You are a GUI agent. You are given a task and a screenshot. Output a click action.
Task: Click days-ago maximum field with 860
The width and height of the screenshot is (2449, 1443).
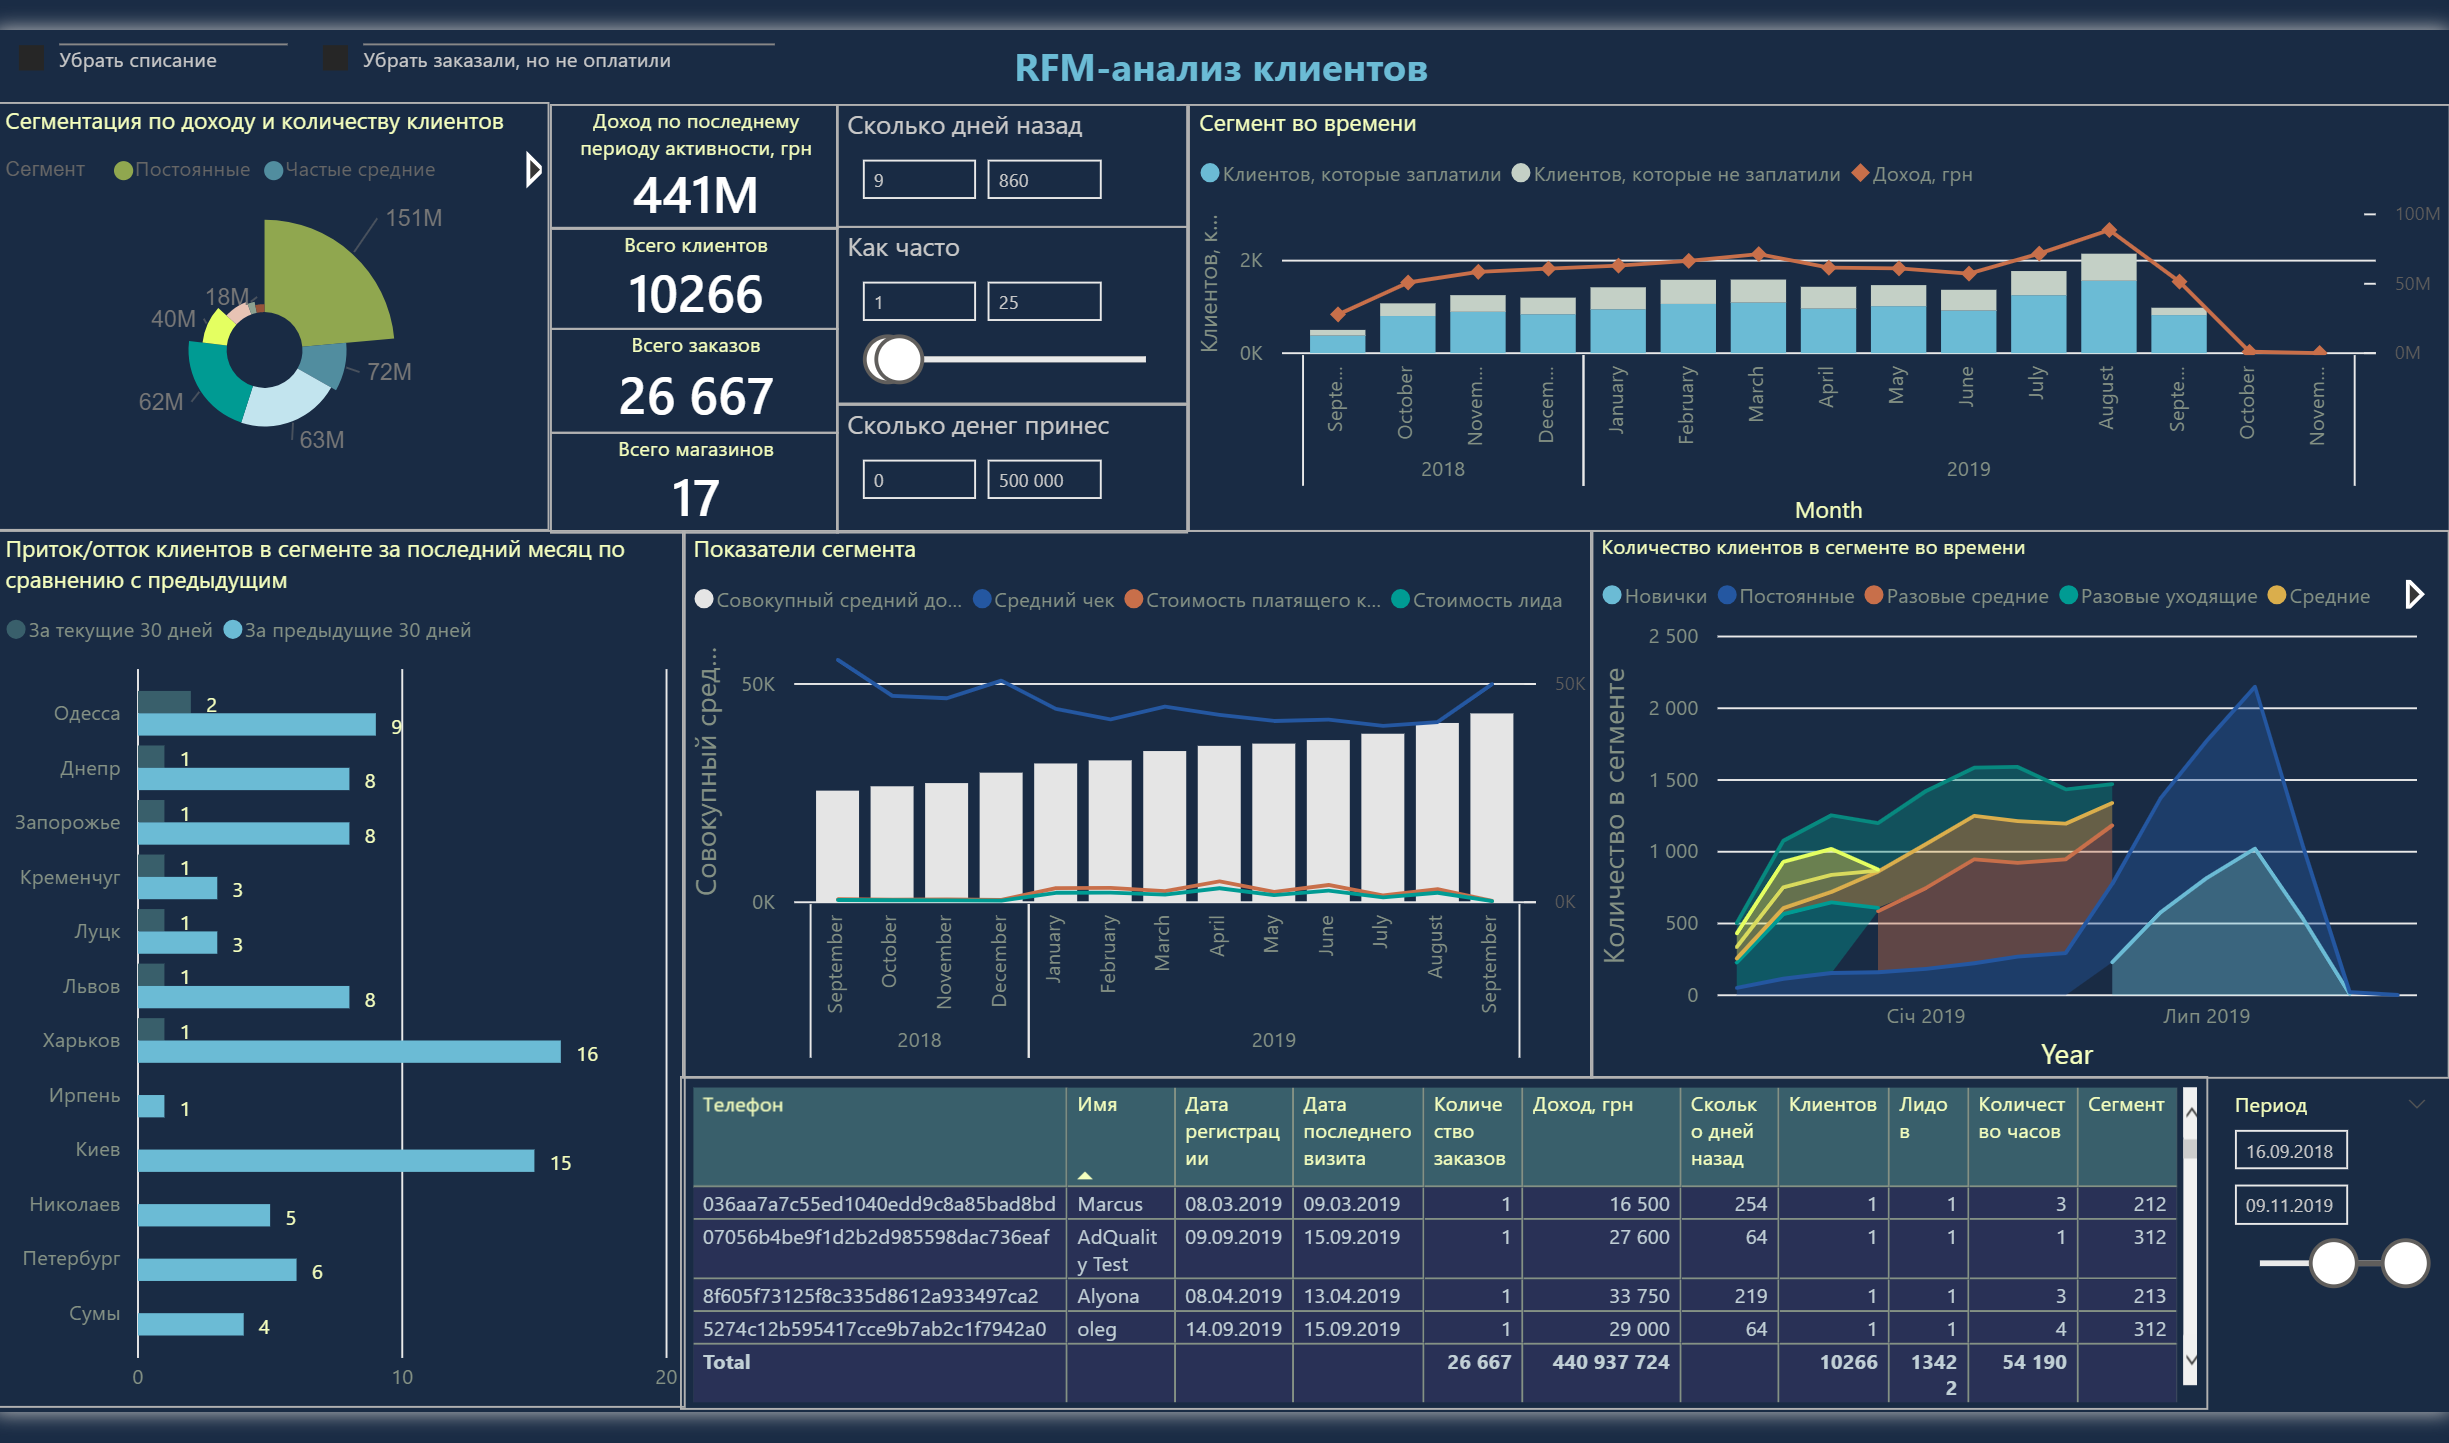[1044, 180]
